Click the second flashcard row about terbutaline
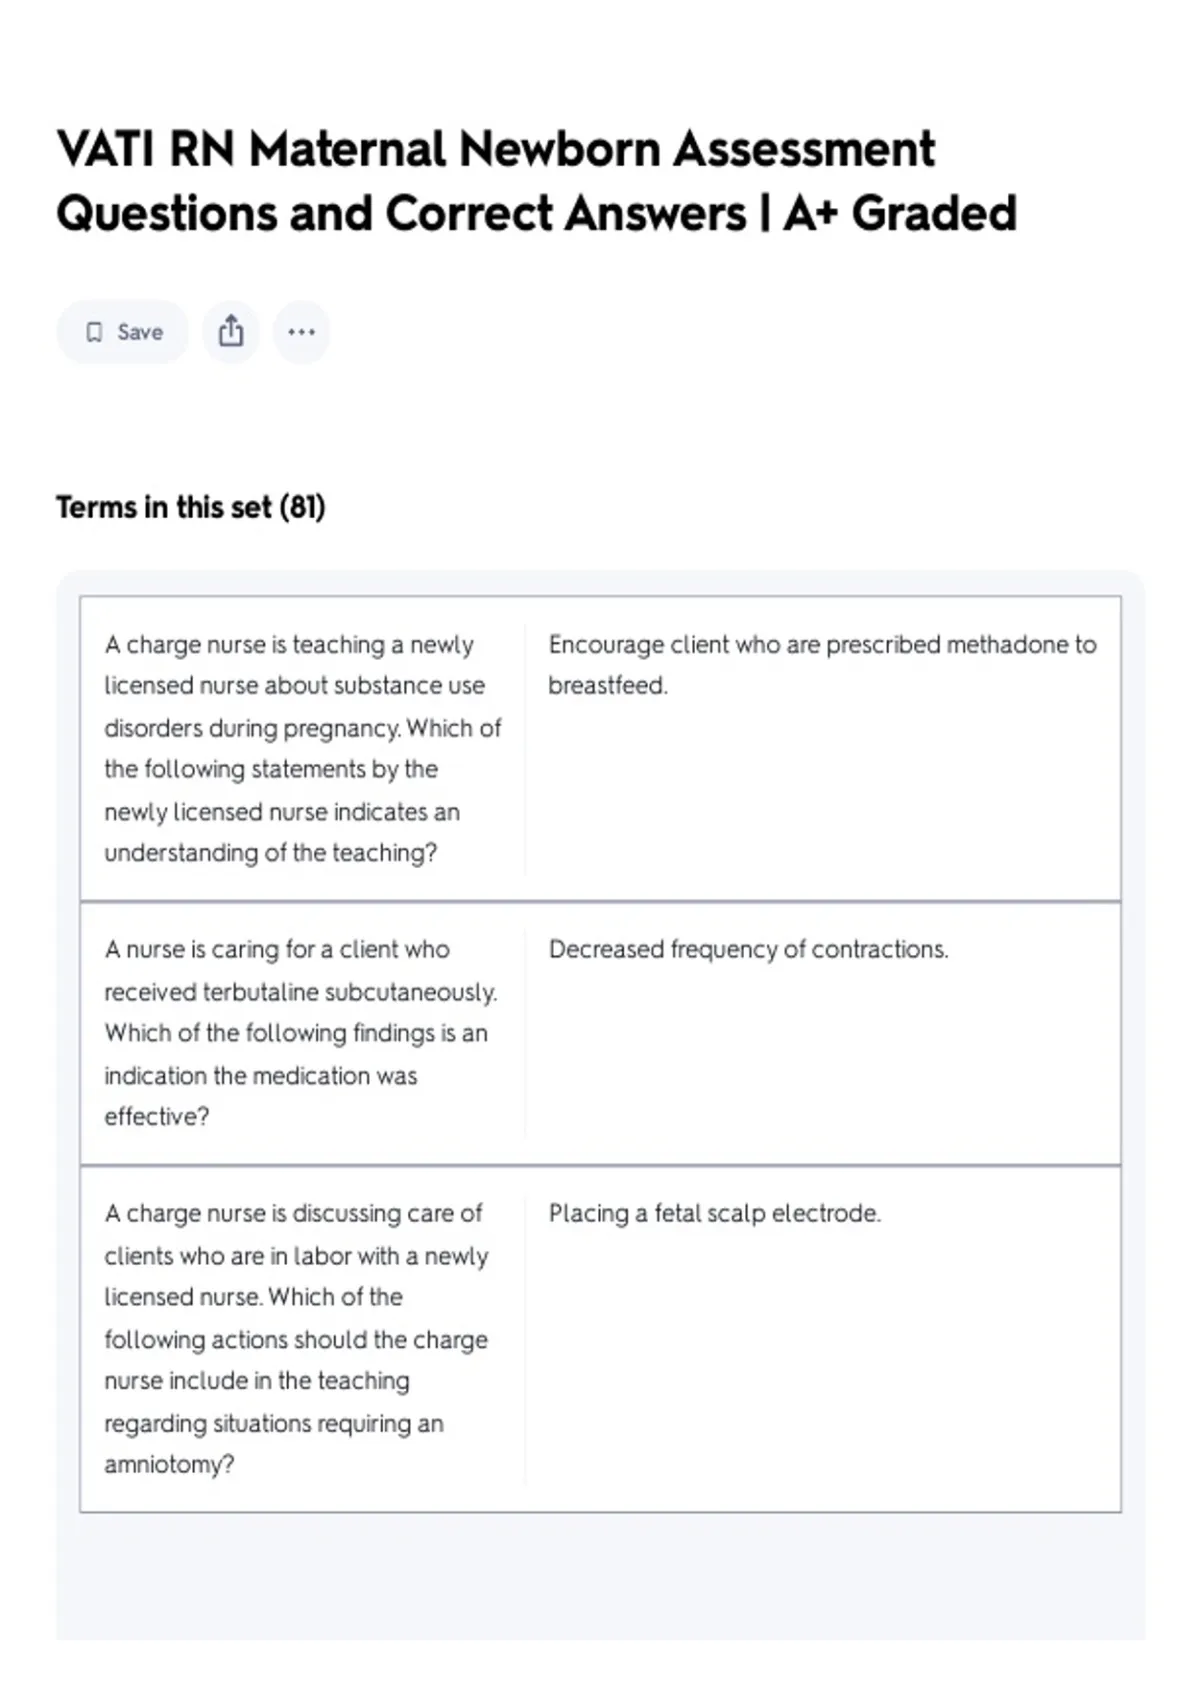The height and width of the screenshot is (1700, 1200). click(600, 1033)
